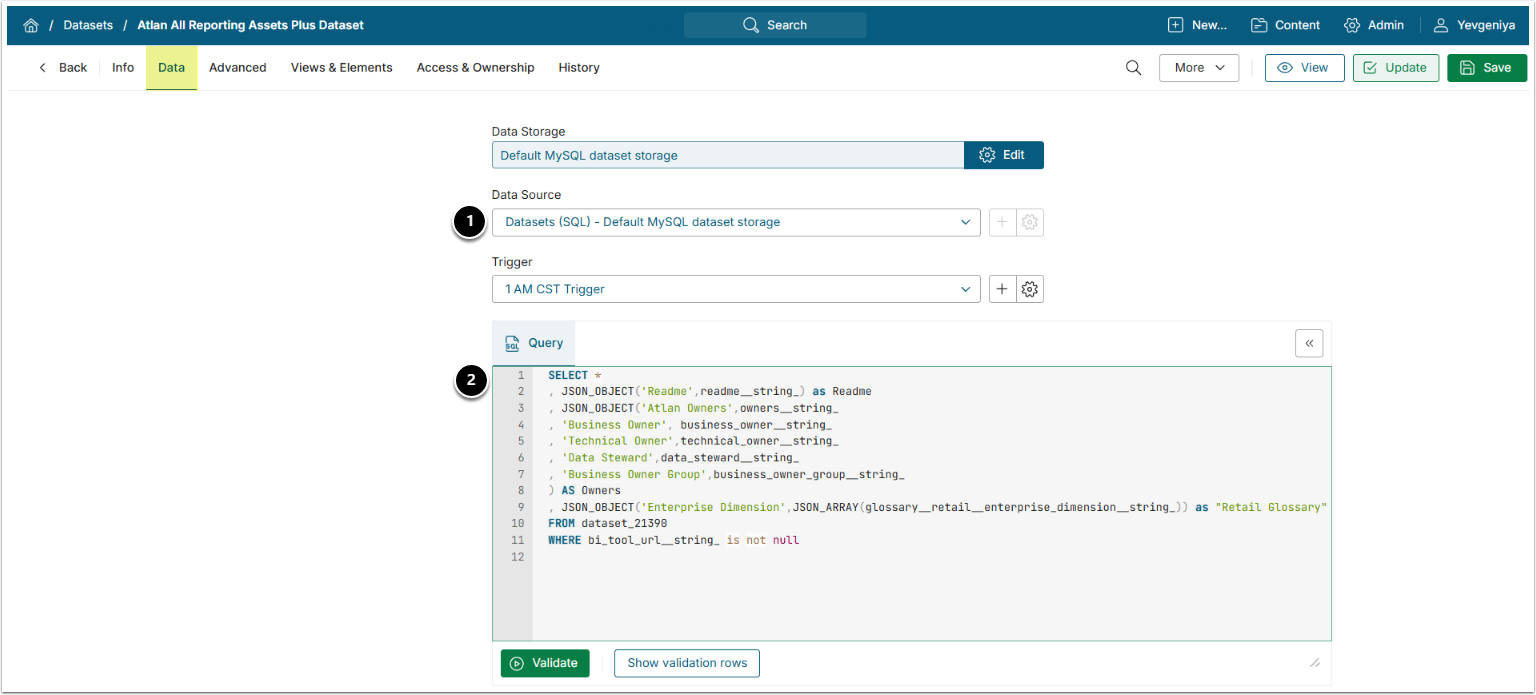Open the More dropdown menu
The height and width of the screenshot is (695, 1536).
[x=1198, y=68]
